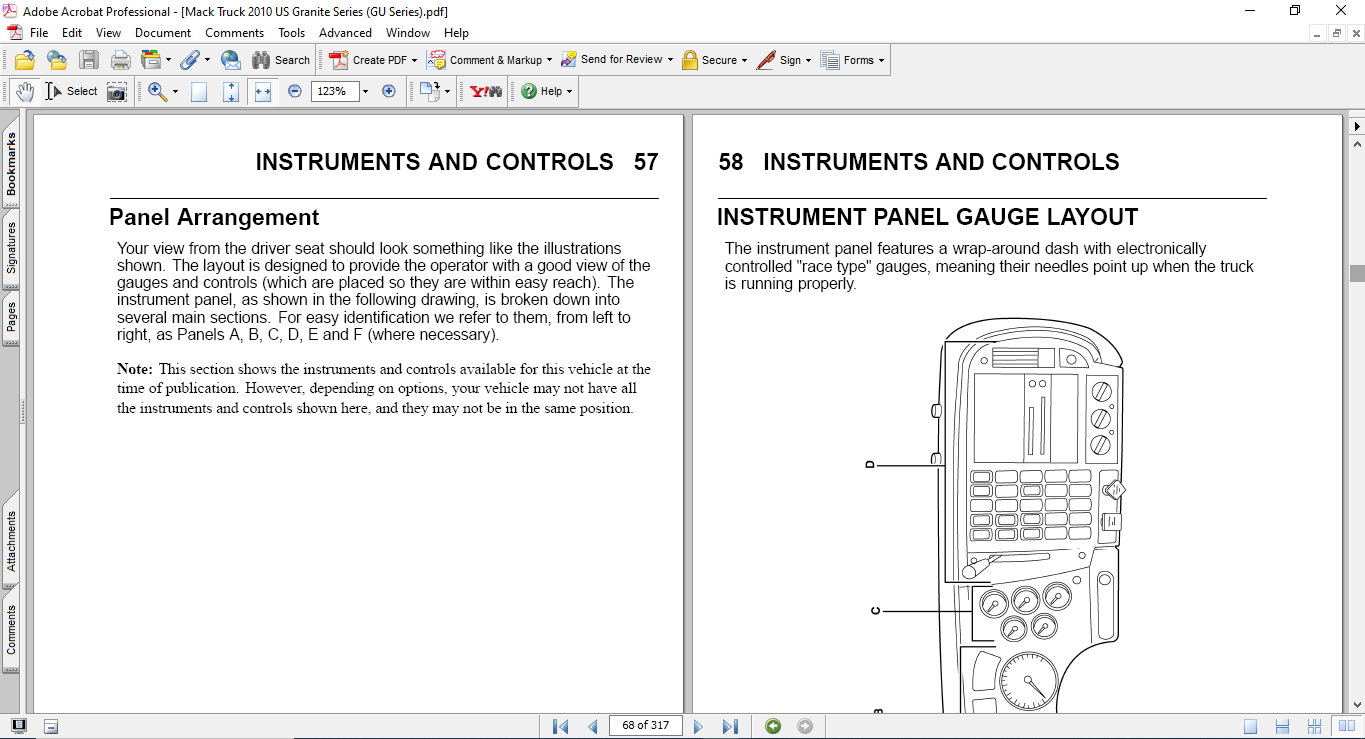Click the Rotate view page icon
Screen dimensions: 1365x739
[x=429, y=91]
